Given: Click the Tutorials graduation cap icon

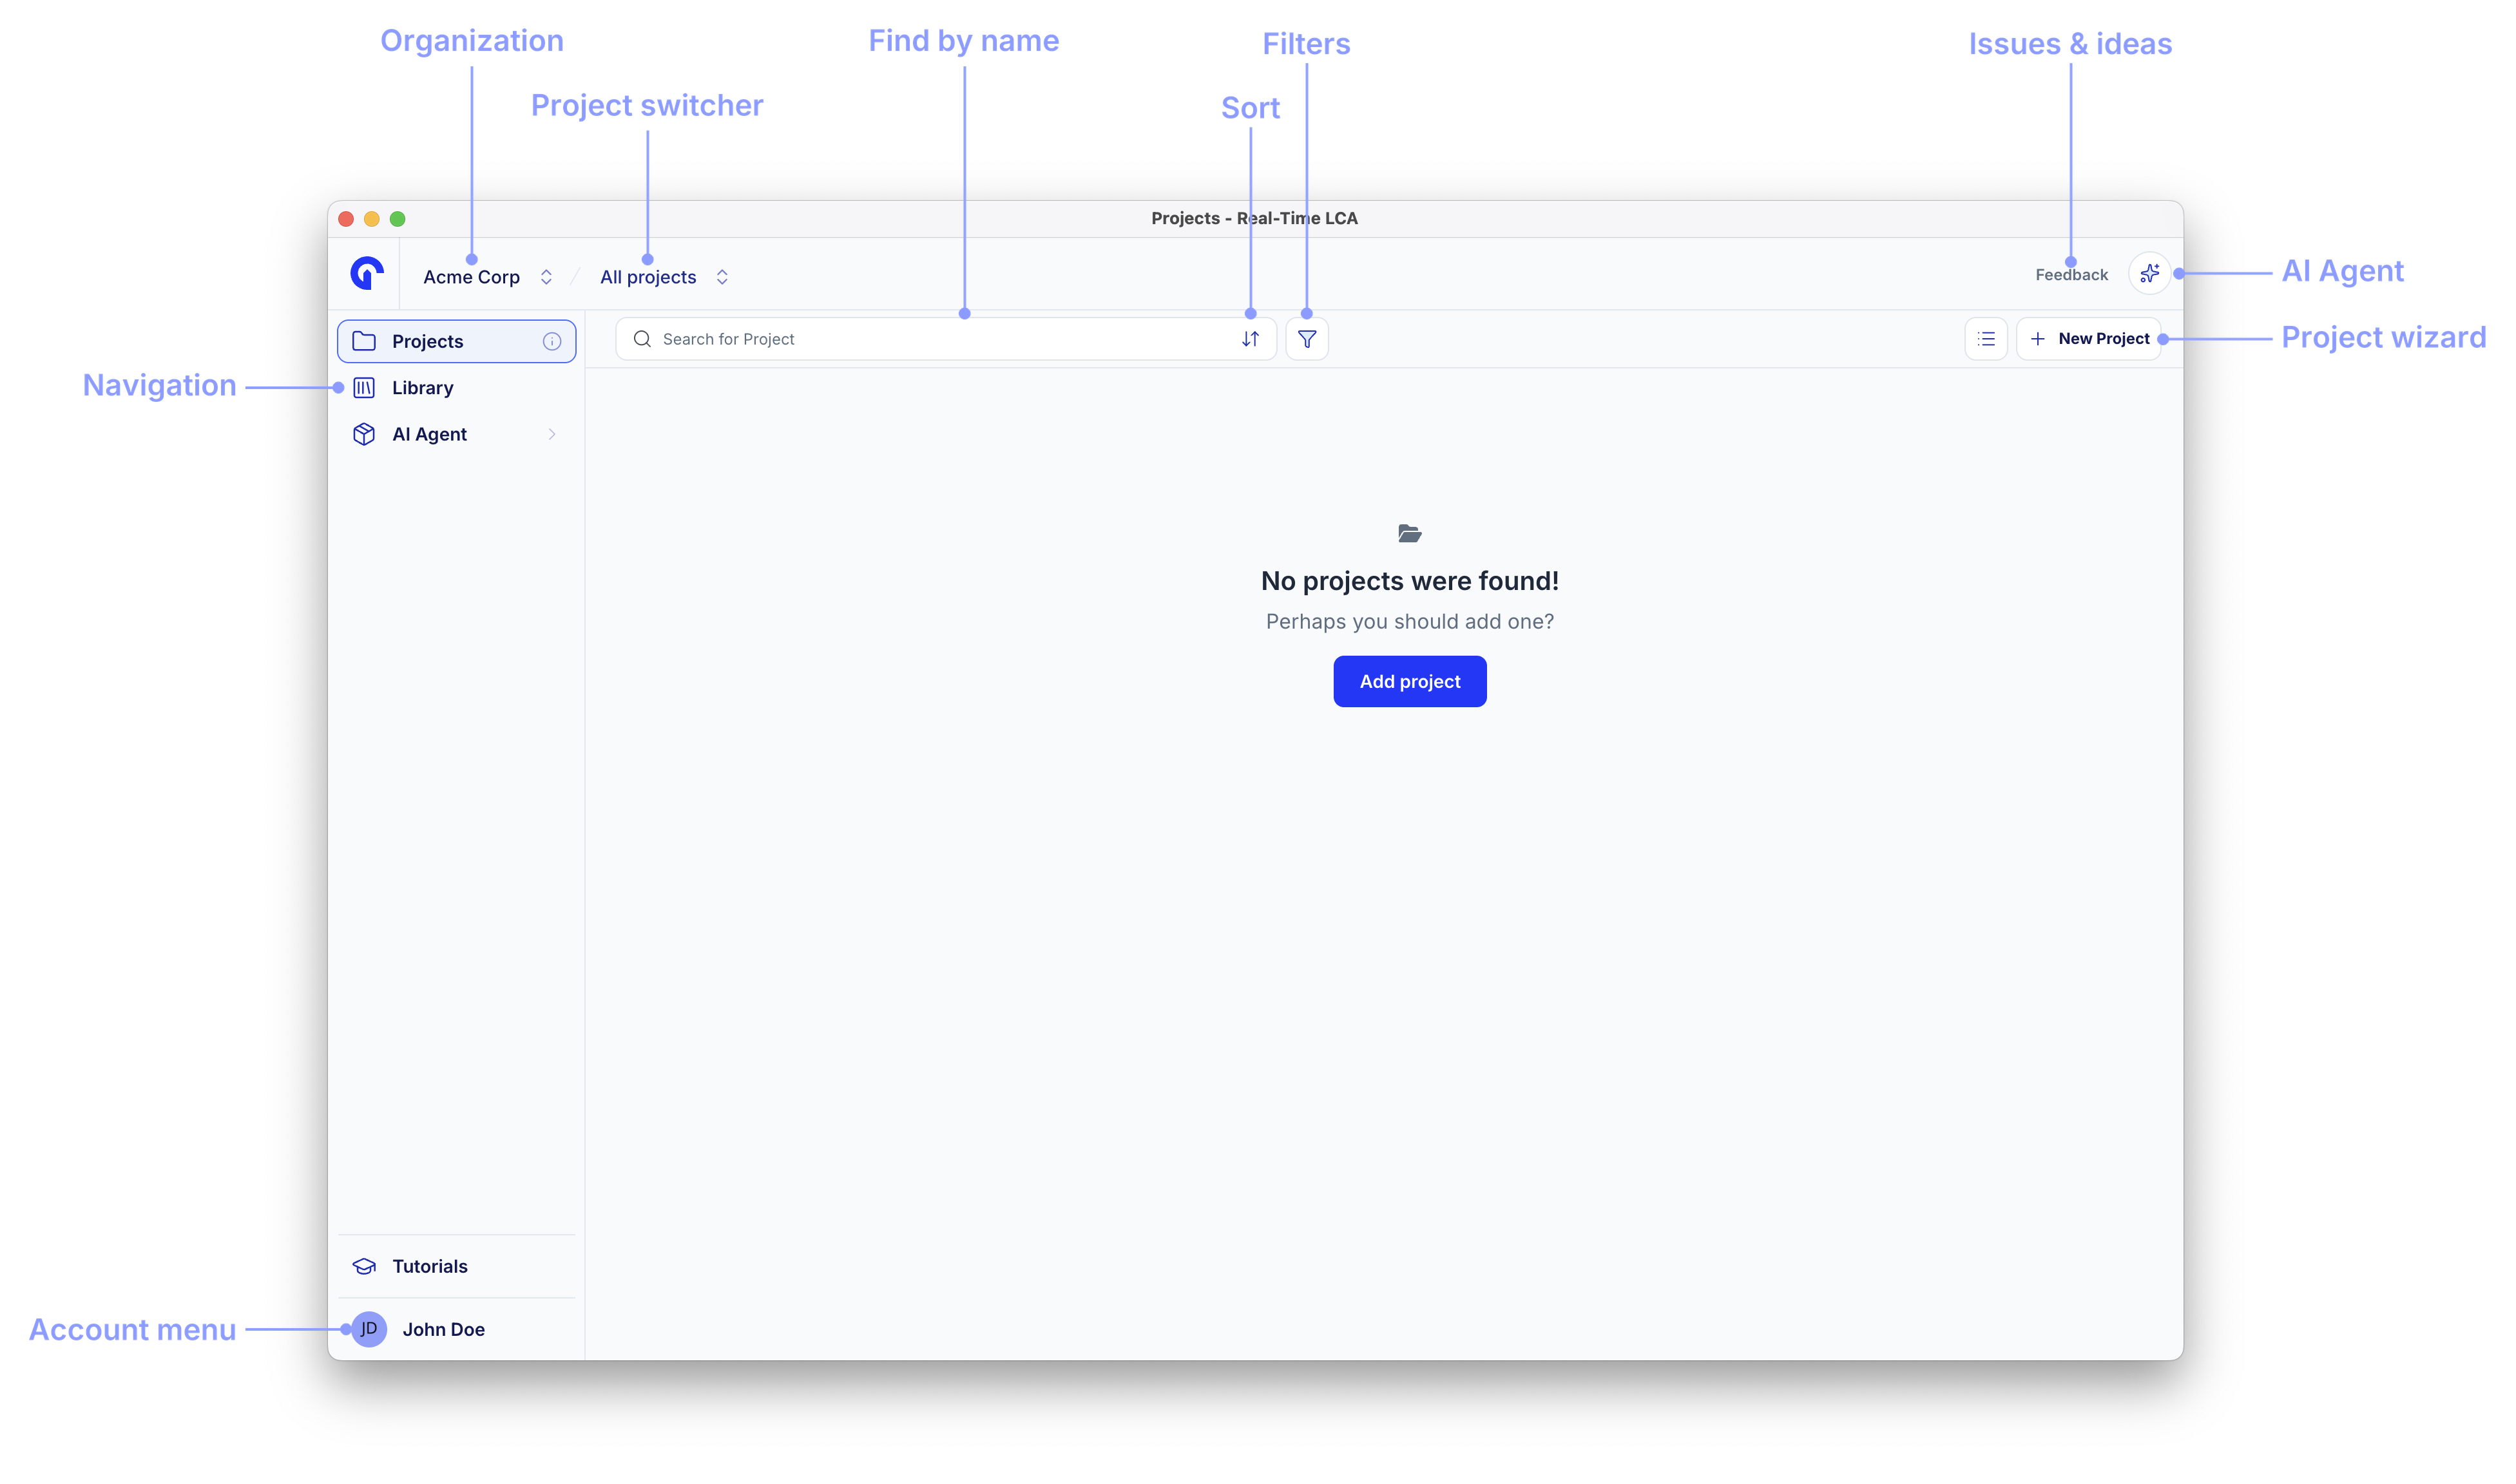Looking at the screenshot, I should pyautogui.click(x=364, y=1266).
